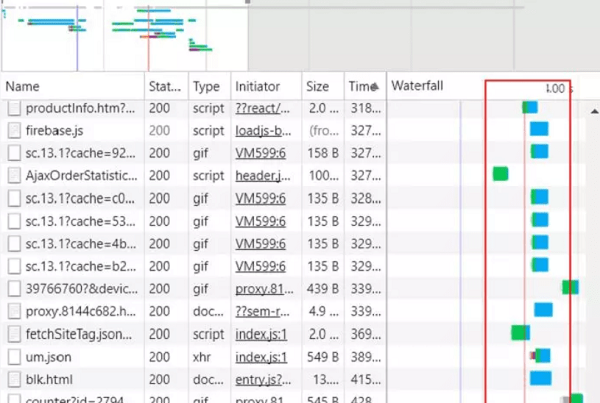Click the file icon for fetchSiteTag.json
Image resolution: width=600 pixels, height=403 pixels.
[x=14, y=333]
